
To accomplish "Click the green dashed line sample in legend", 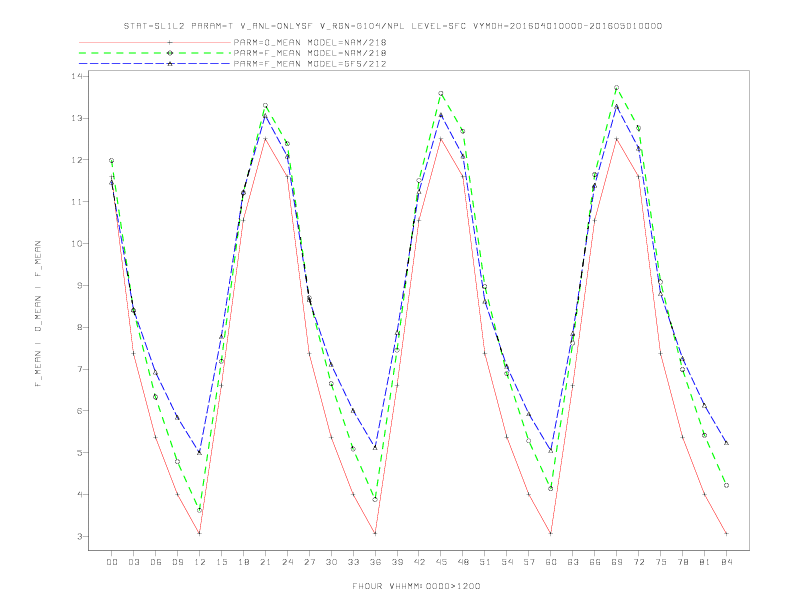I will click(155, 53).
